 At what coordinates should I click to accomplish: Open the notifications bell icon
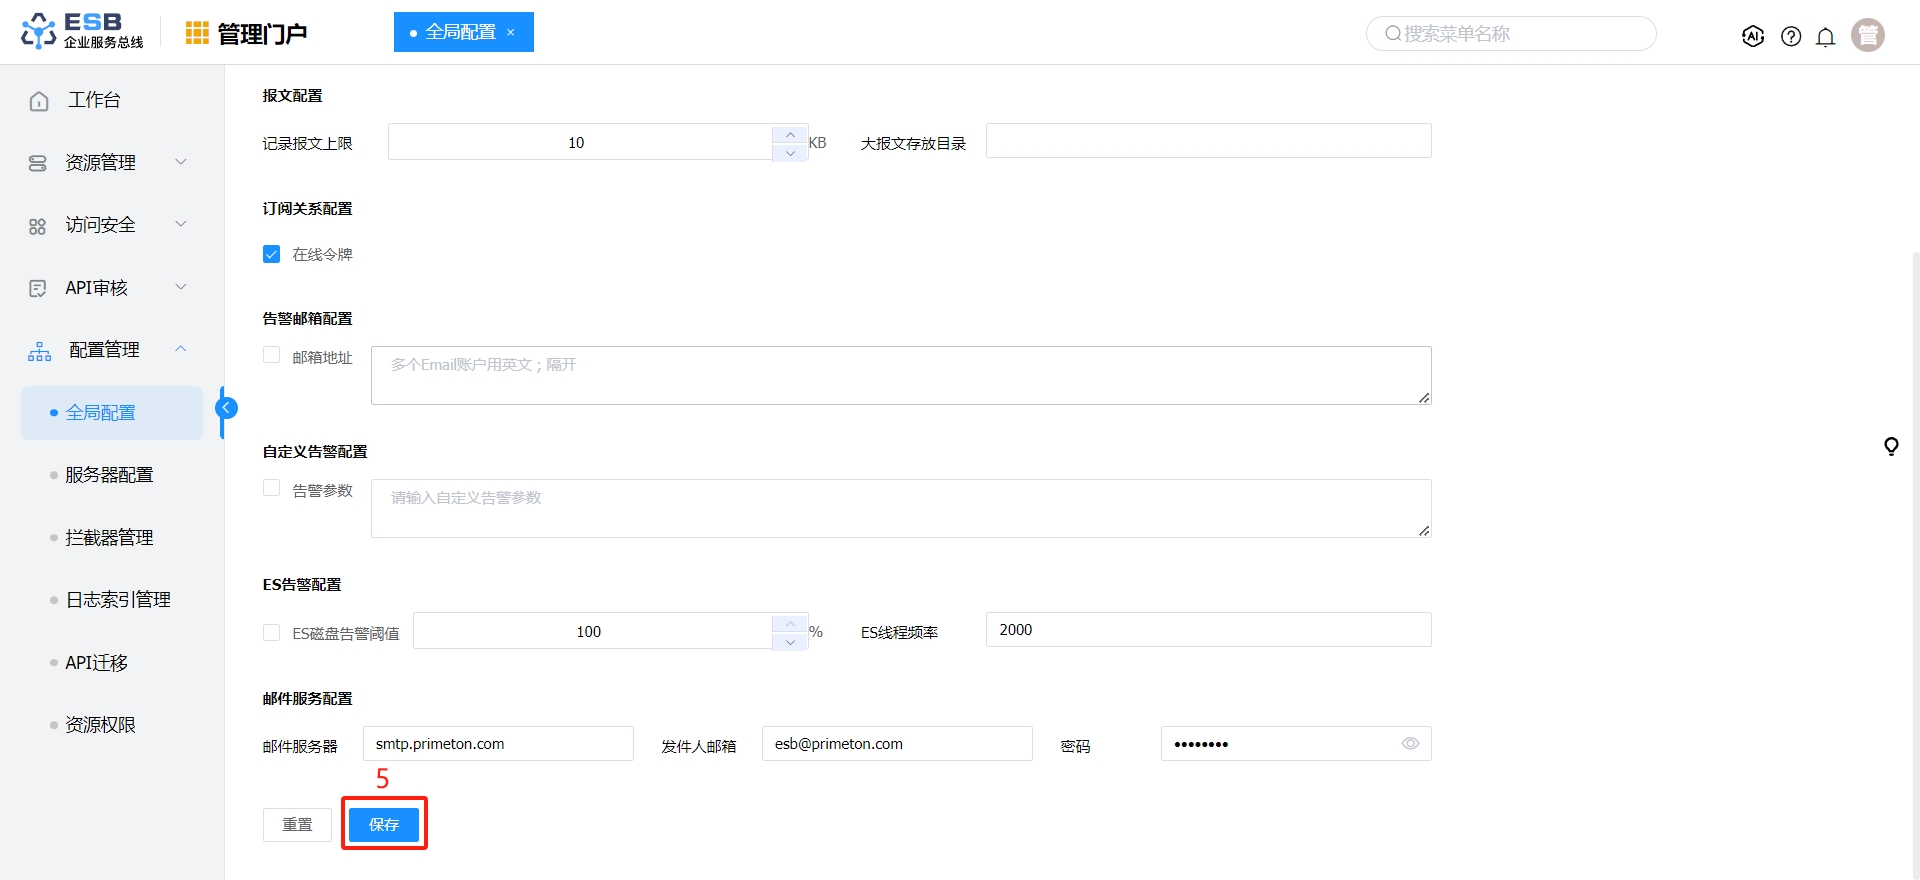[x=1825, y=37]
